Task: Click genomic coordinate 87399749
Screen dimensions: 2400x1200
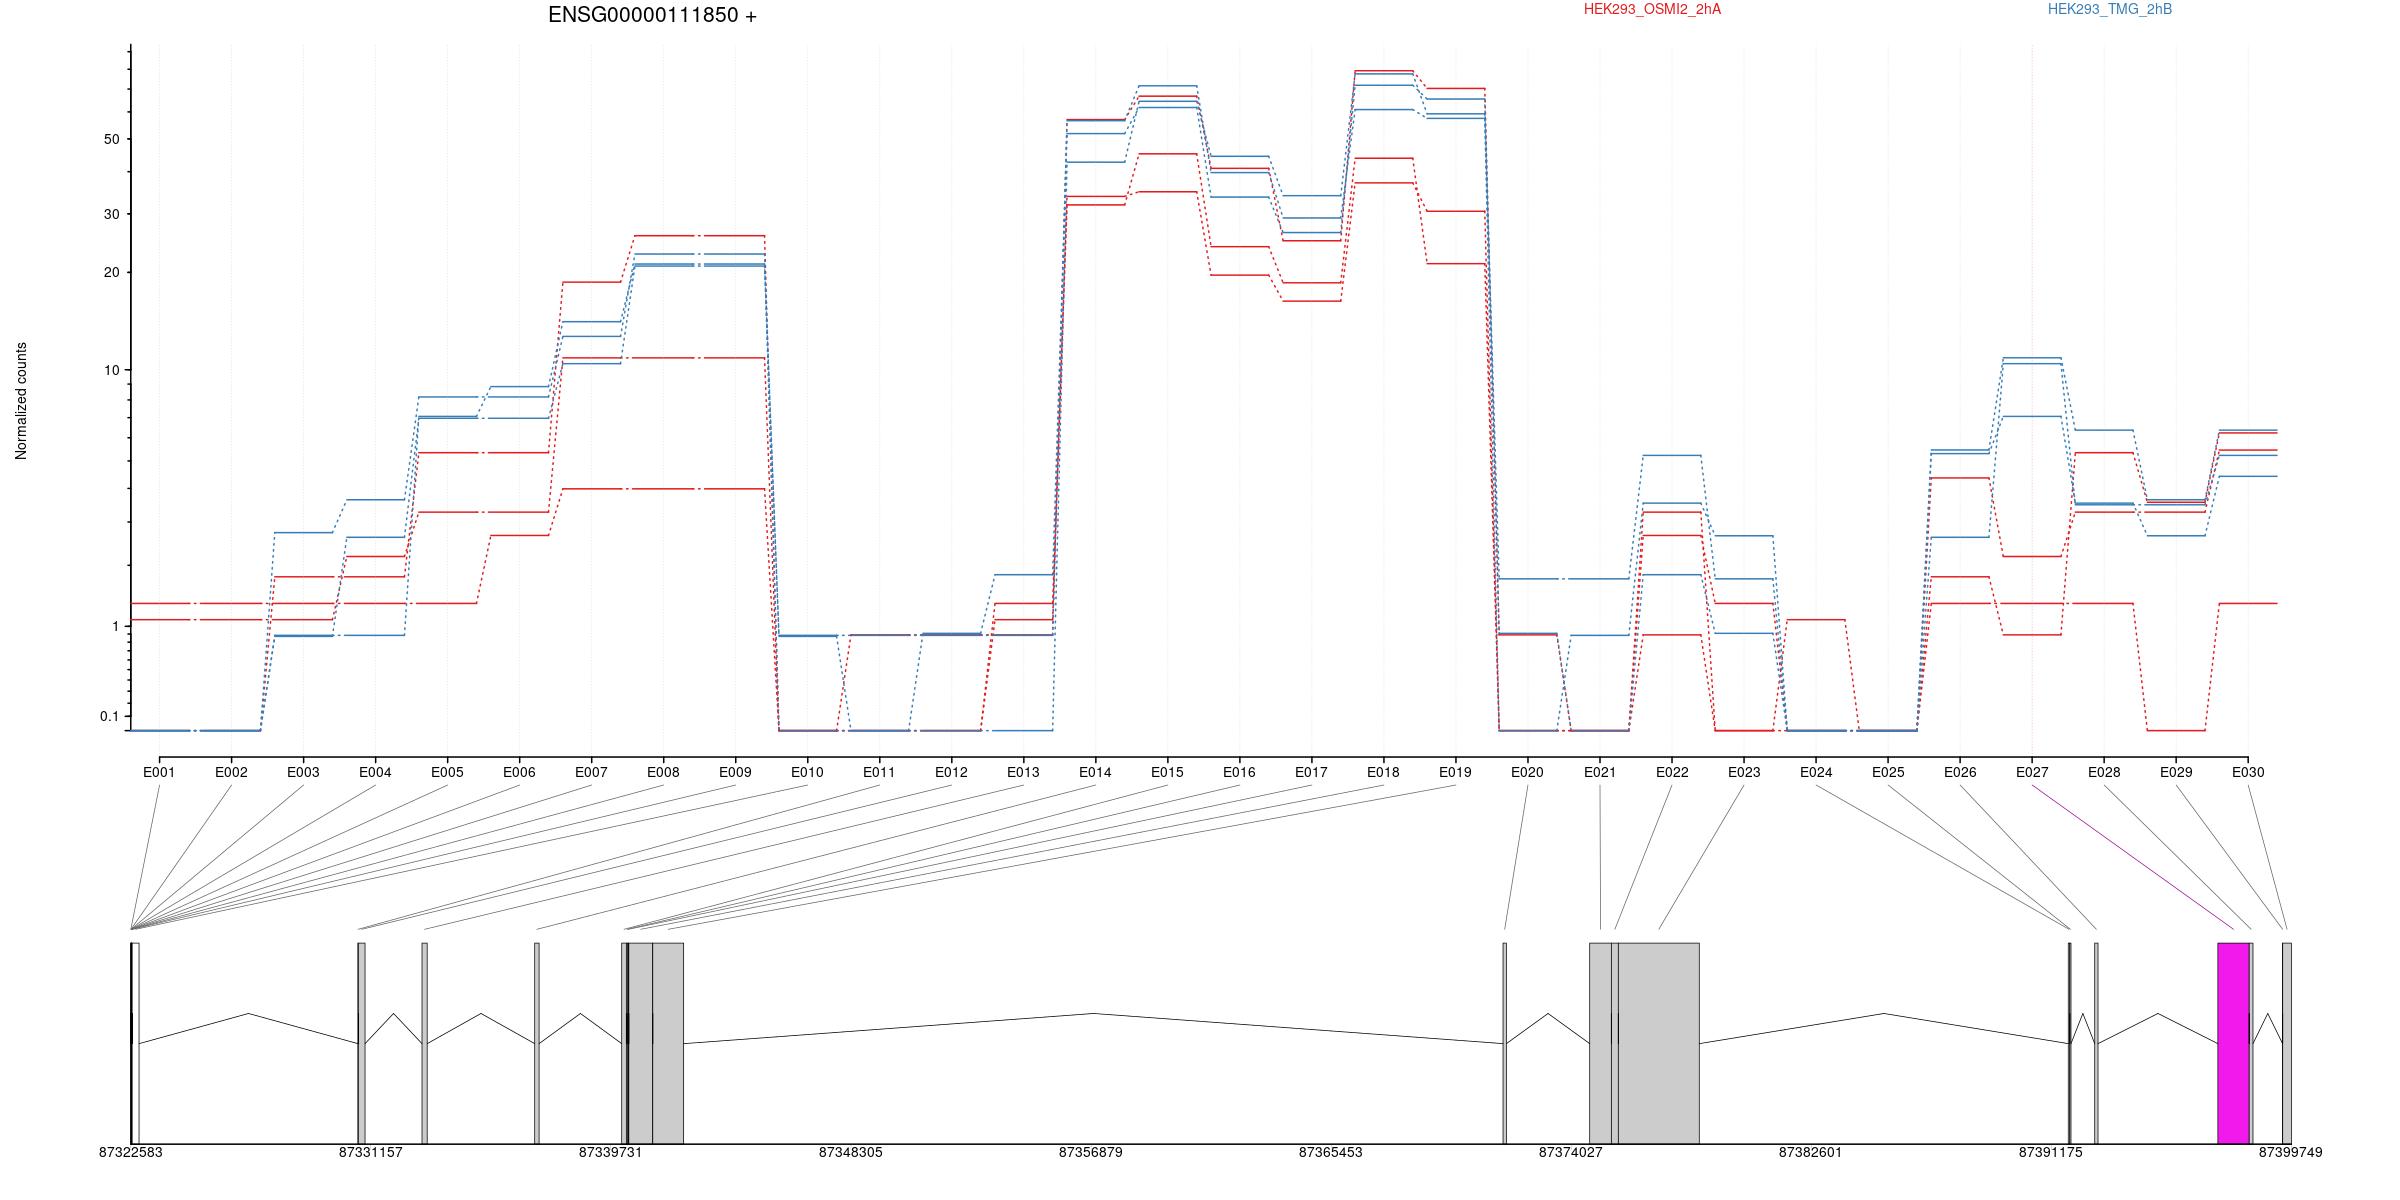Action: click(x=2291, y=1152)
